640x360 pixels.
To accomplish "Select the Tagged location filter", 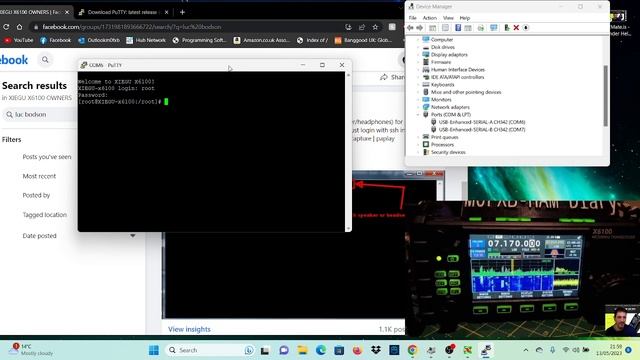I will (x=44, y=215).
